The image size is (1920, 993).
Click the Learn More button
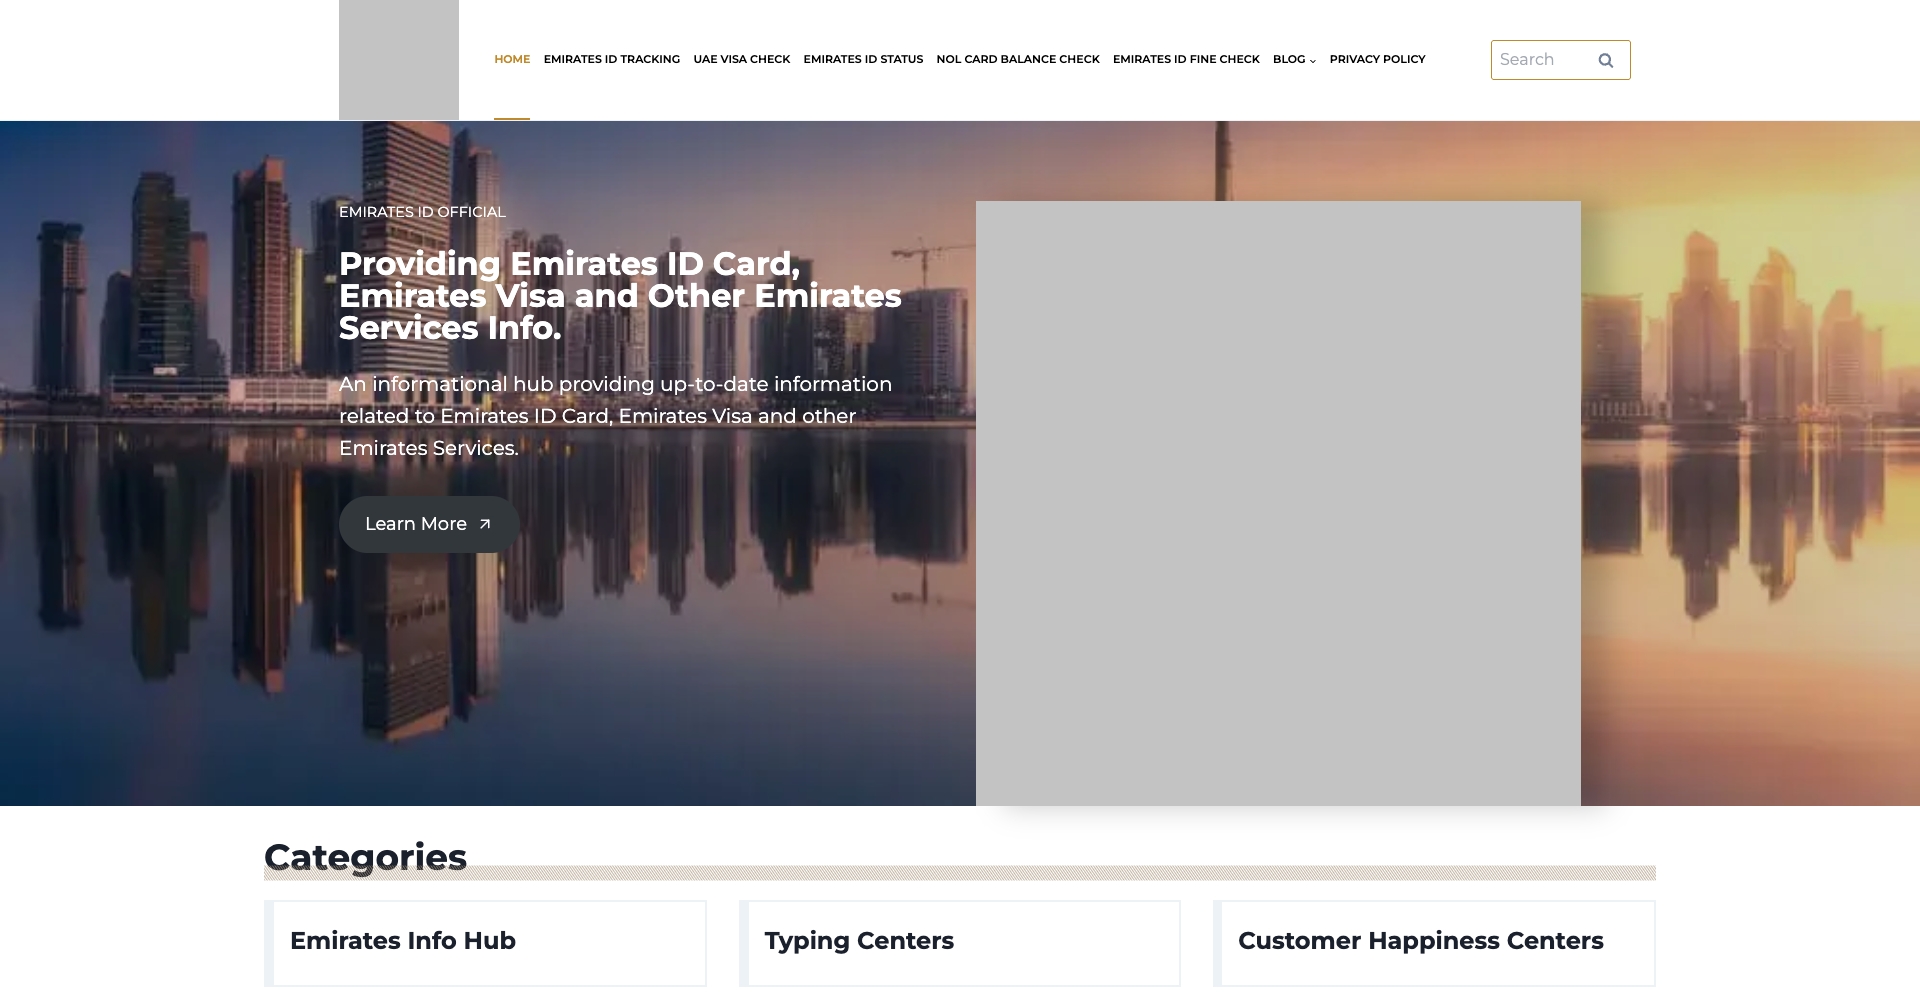pyautogui.click(x=428, y=524)
